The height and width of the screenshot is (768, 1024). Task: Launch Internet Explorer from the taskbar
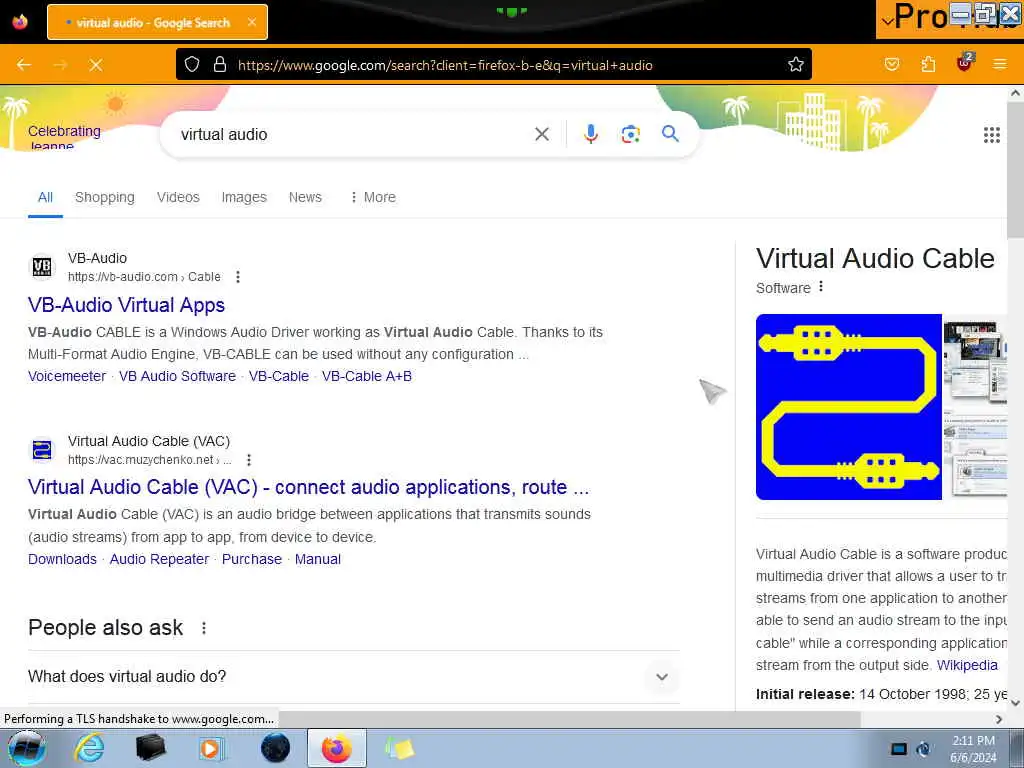point(89,748)
